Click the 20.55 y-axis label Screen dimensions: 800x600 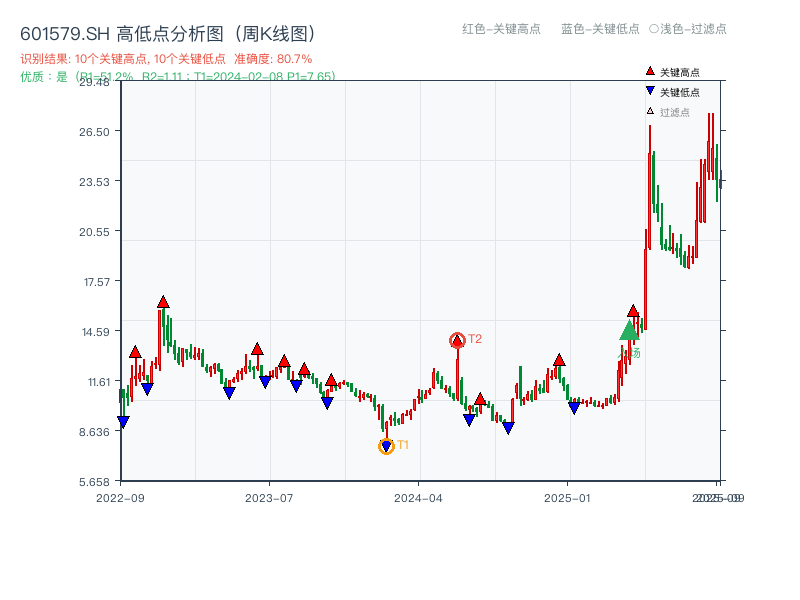94,232
